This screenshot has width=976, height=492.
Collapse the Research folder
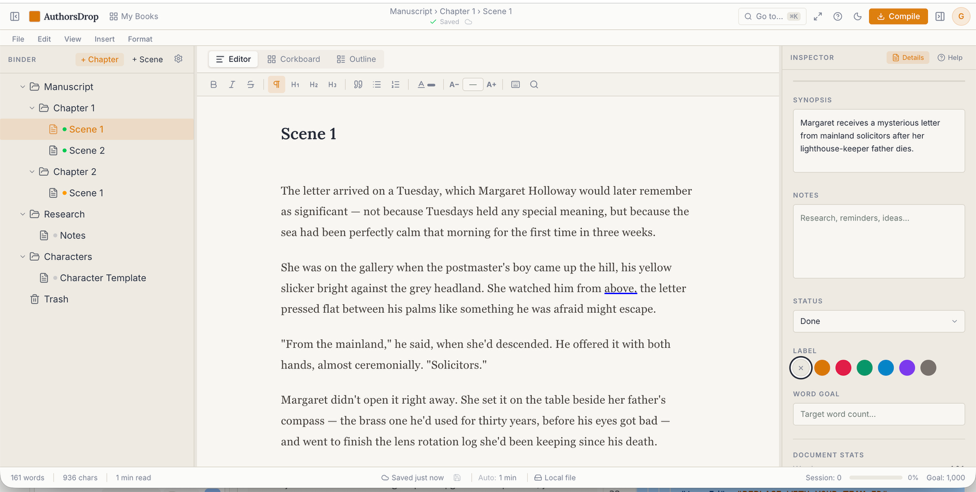(x=23, y=214)
